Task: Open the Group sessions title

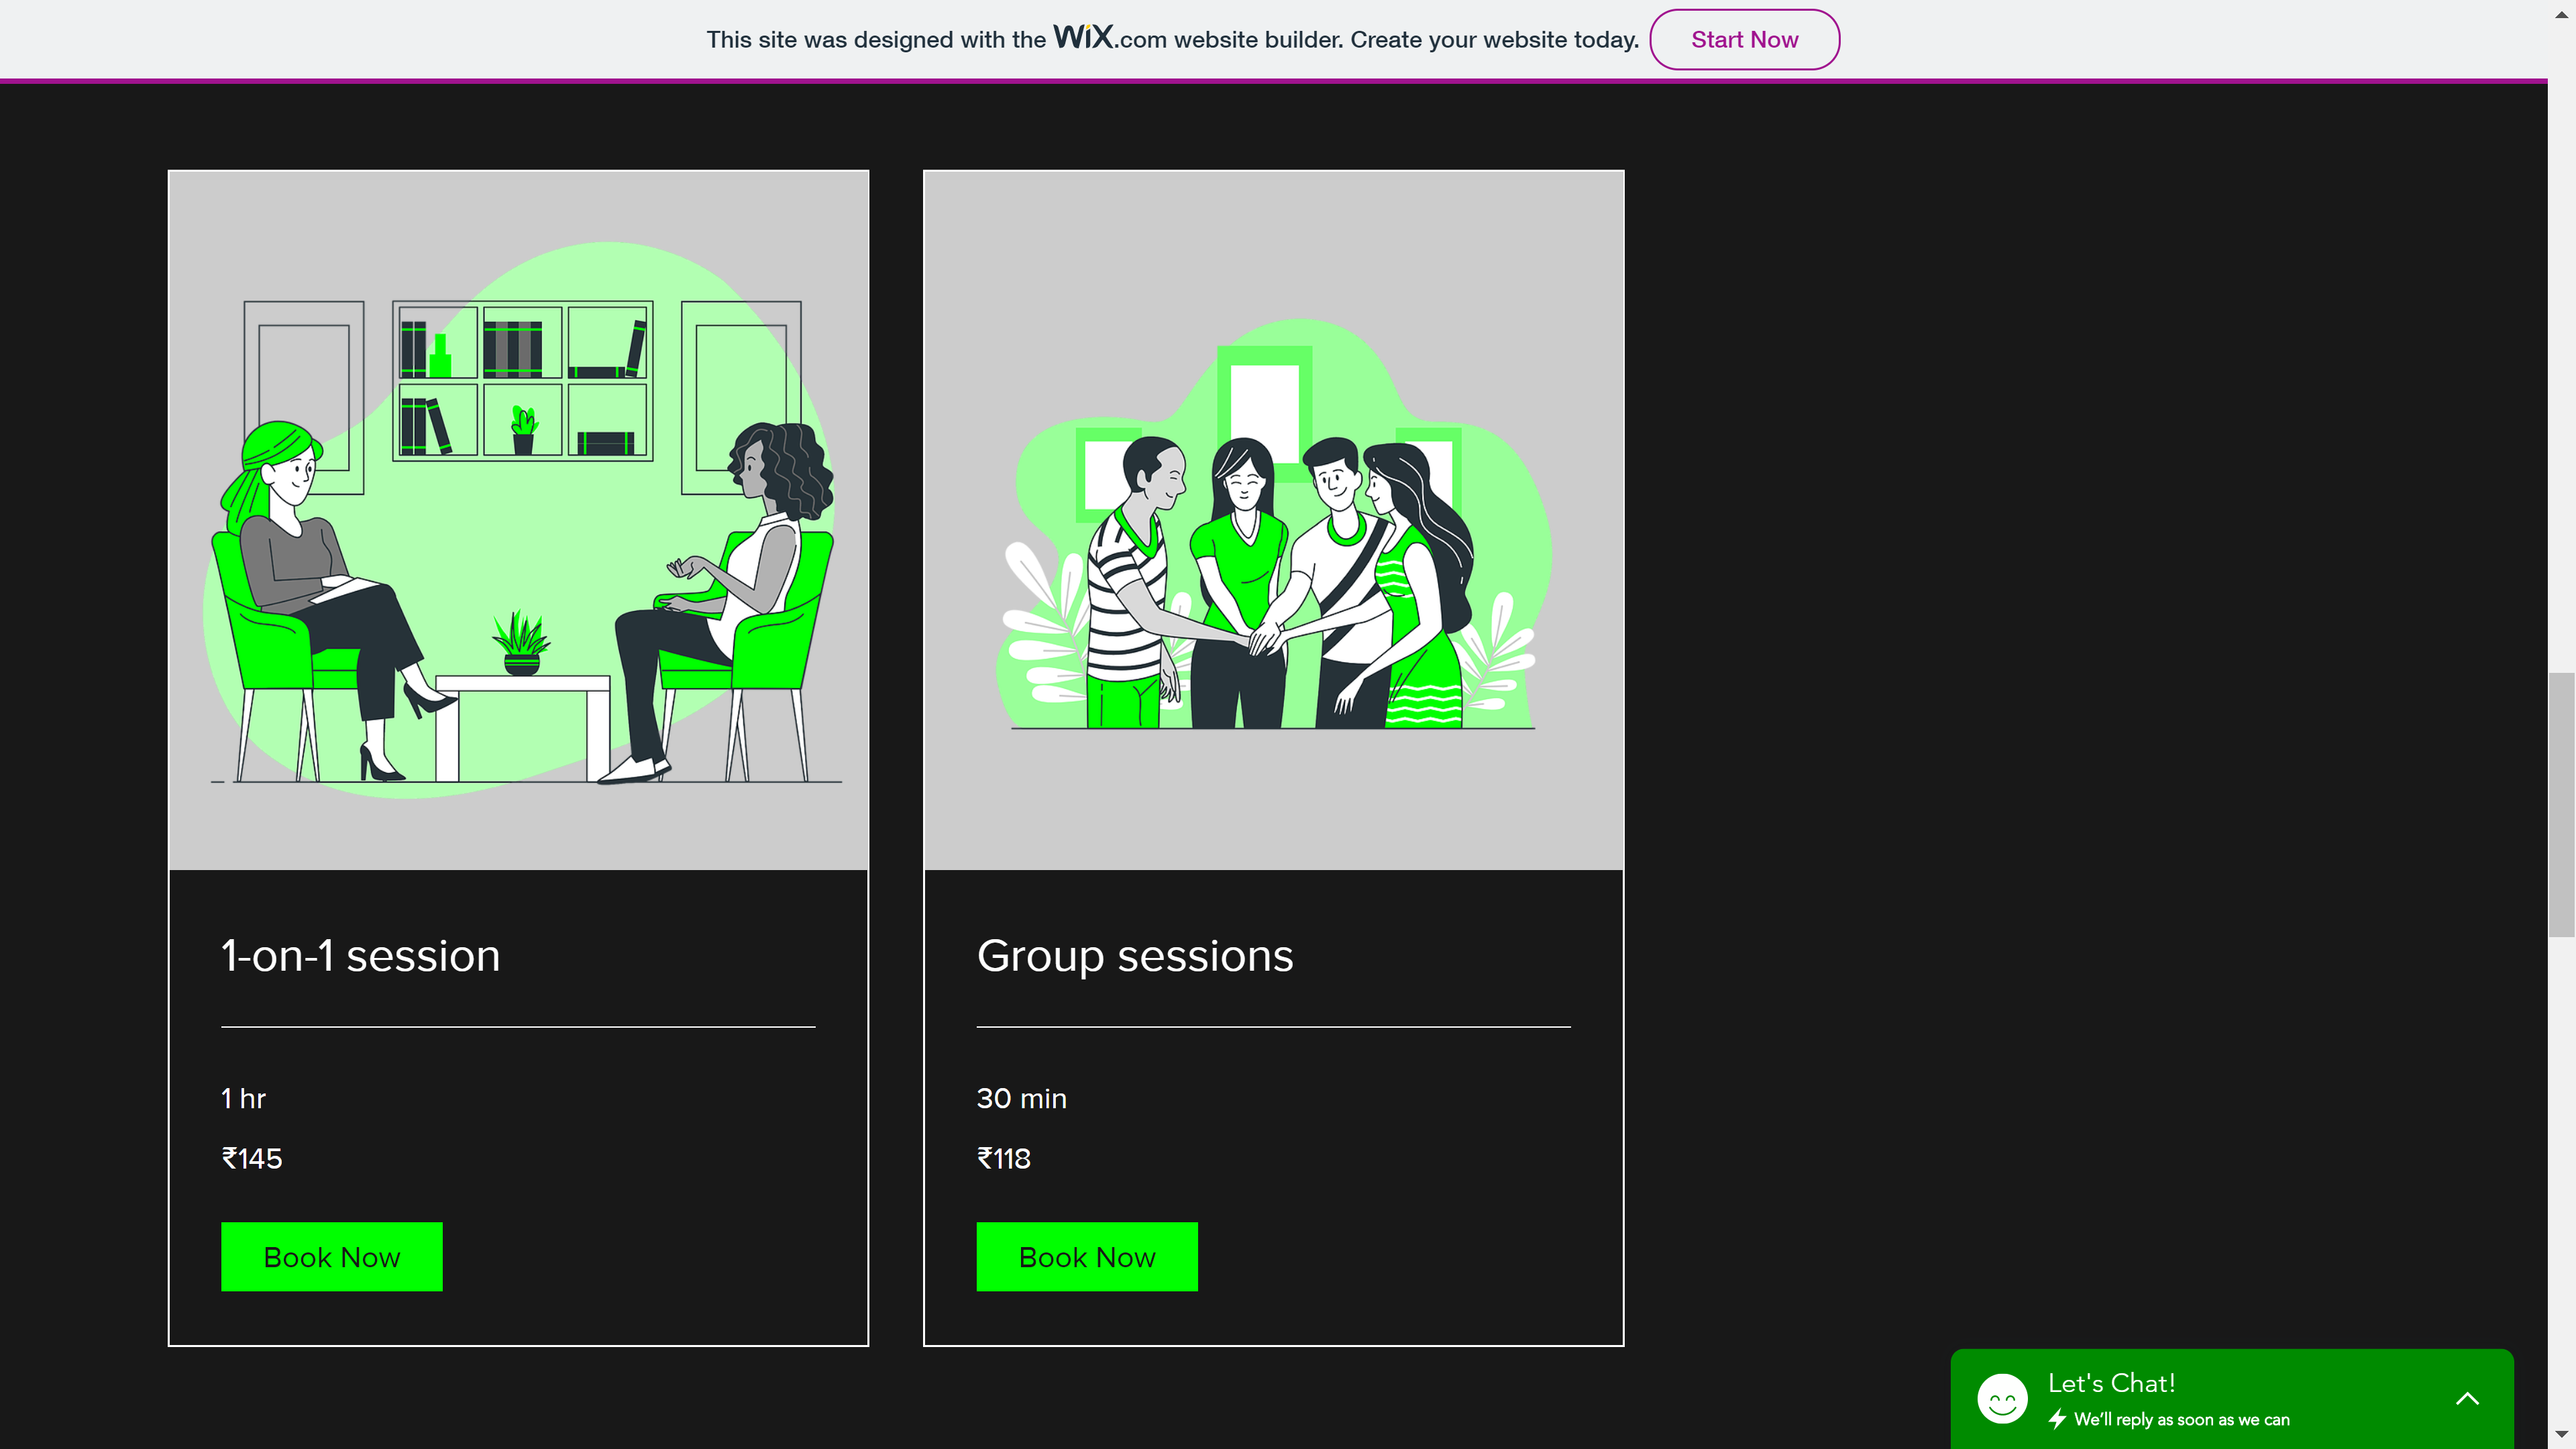Action: pyautogui.click(x=1135, y=956)
